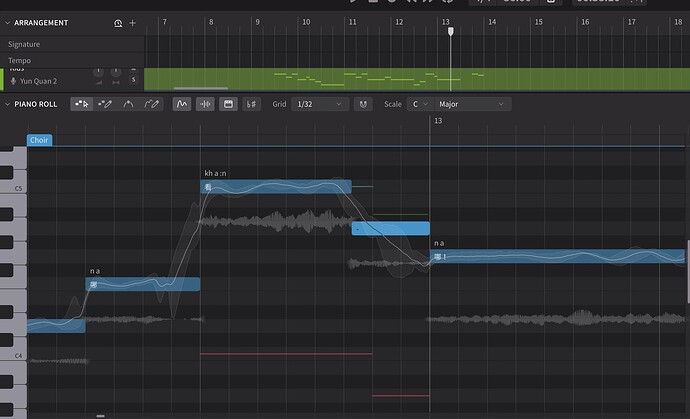Solo the Yun Quan 2 track
This screenshot has width=690, height=419.
[x=133, y=80]
